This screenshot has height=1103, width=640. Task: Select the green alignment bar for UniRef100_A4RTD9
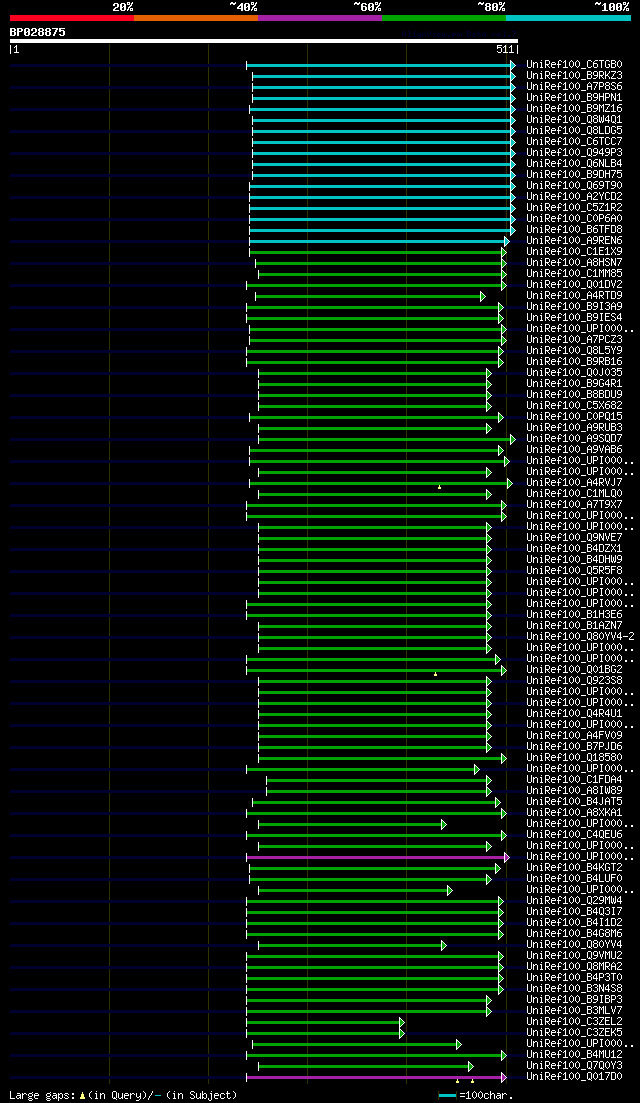tap(370, 296)
